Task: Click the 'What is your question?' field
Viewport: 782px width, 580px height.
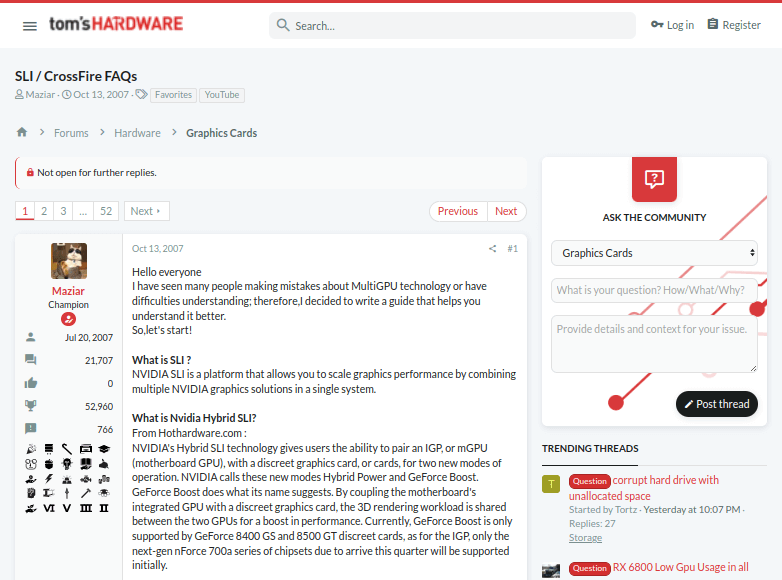Action: click(x=654, y=290)
